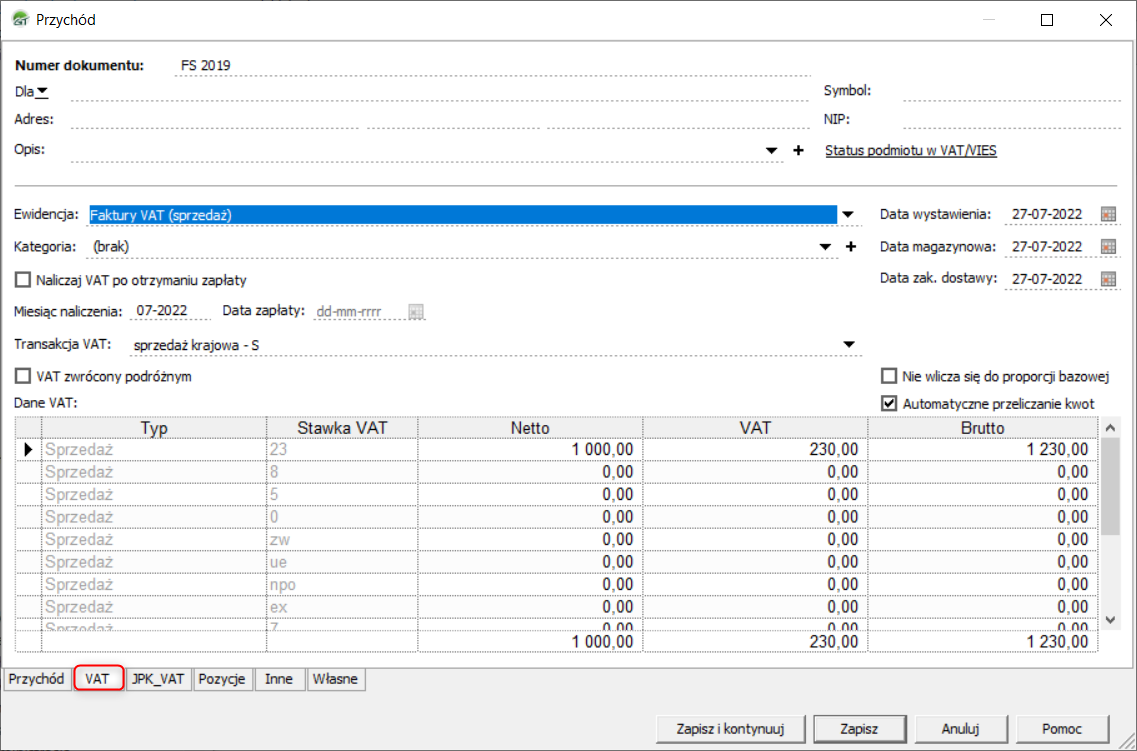Open the JPK_VAT tab
Screen dimensions: 1137x751
click(158, 679)
